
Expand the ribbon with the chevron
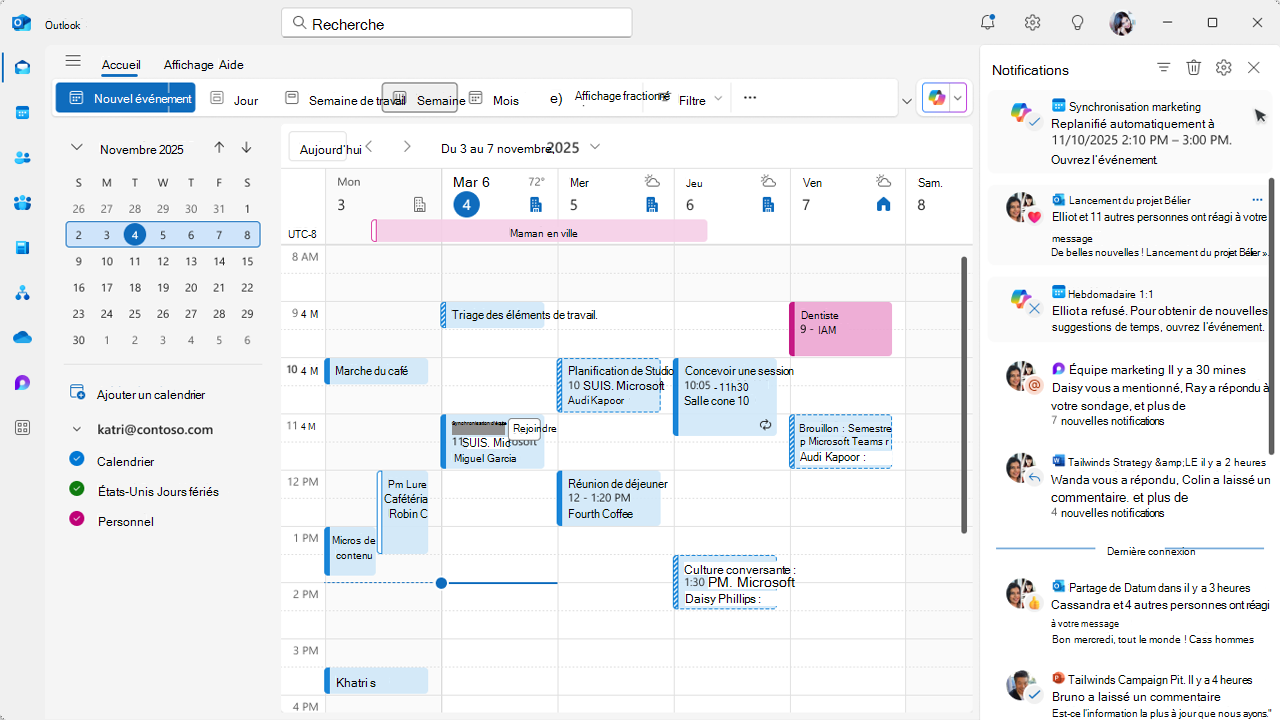click(907, 100)
